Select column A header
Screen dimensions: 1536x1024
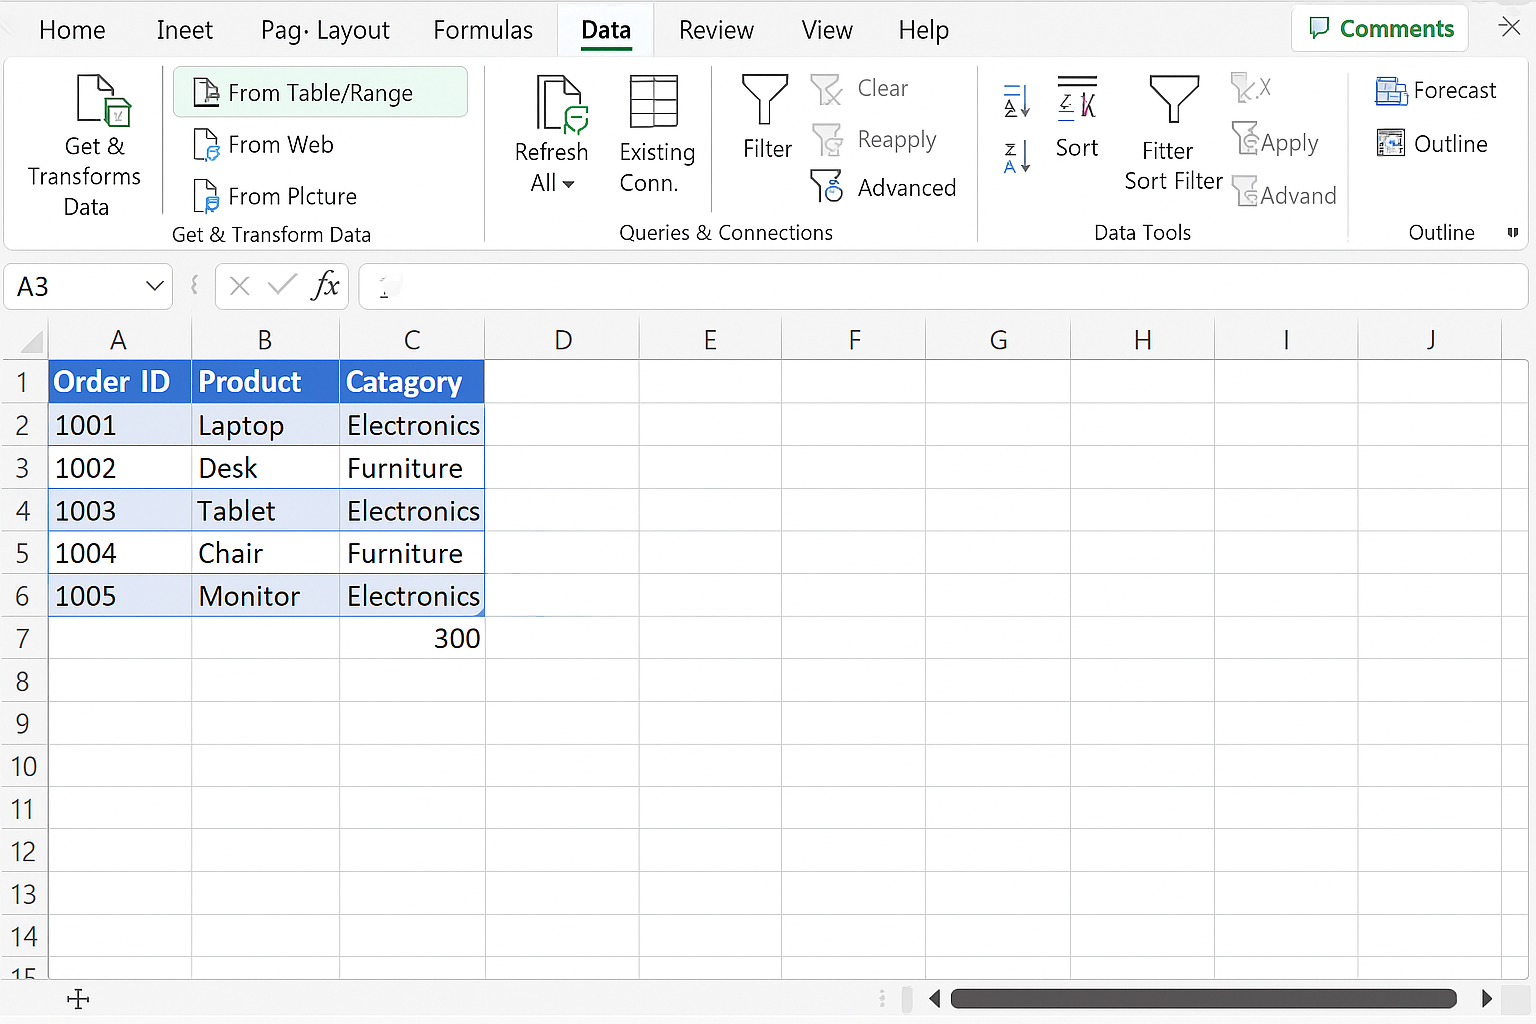[119, 340]
